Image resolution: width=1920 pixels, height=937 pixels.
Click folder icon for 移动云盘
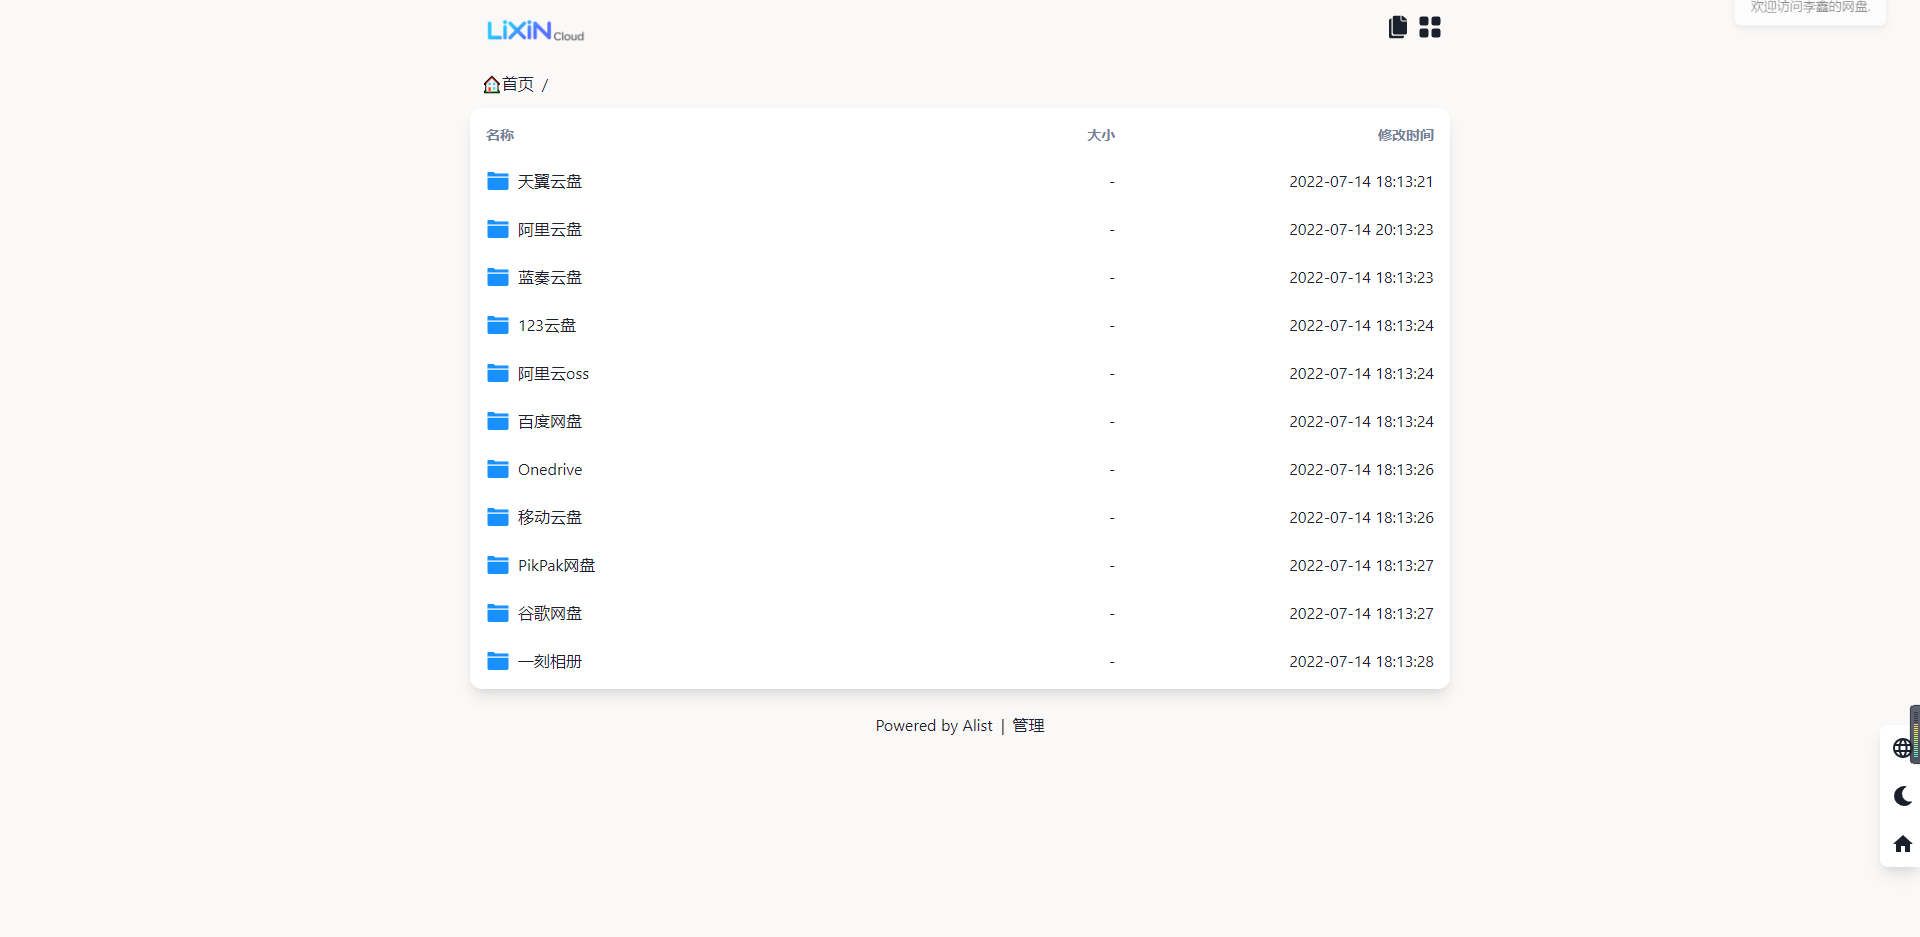point(498,517)
